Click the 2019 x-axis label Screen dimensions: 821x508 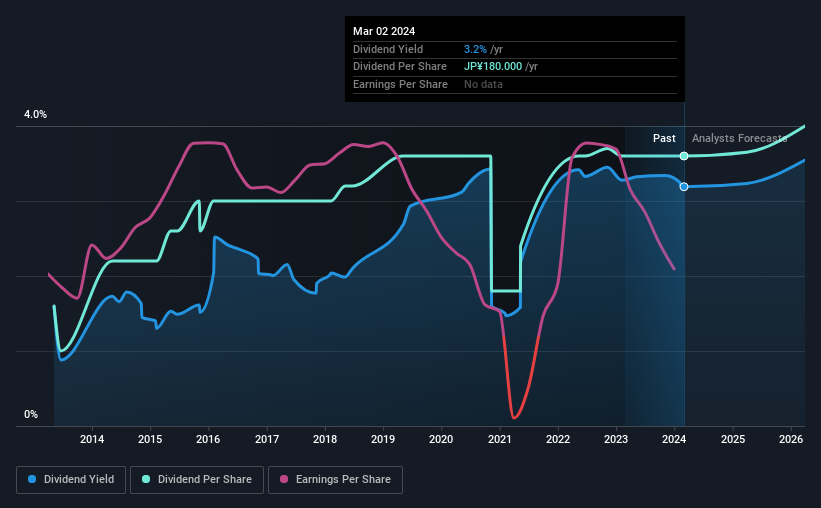pos(383,439)
